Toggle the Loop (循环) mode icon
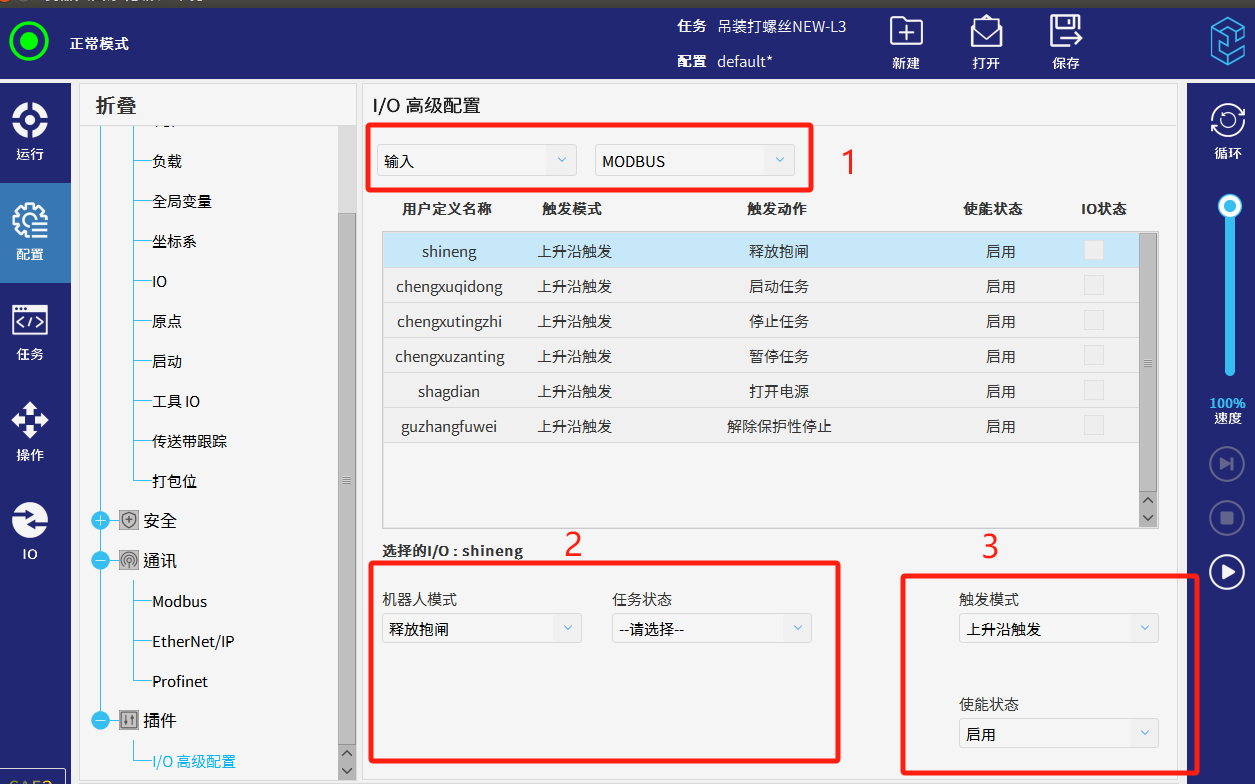1255x784 pixels. click(x=1227, y=122)
